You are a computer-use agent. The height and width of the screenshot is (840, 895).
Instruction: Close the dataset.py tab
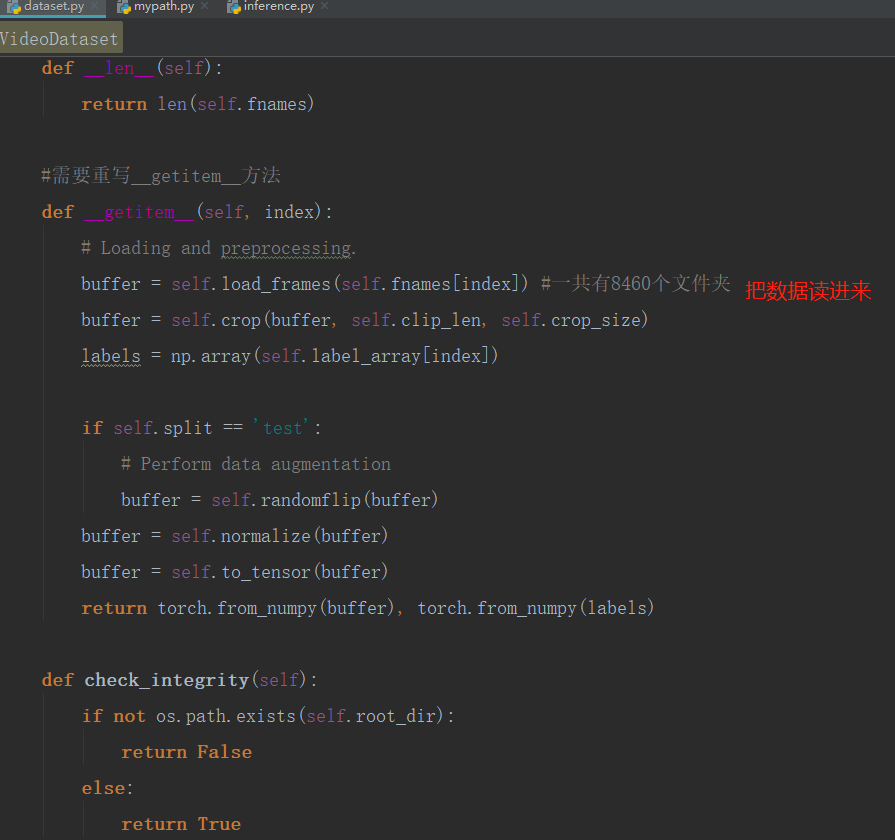pyautogui.click(x=95, y=6)
